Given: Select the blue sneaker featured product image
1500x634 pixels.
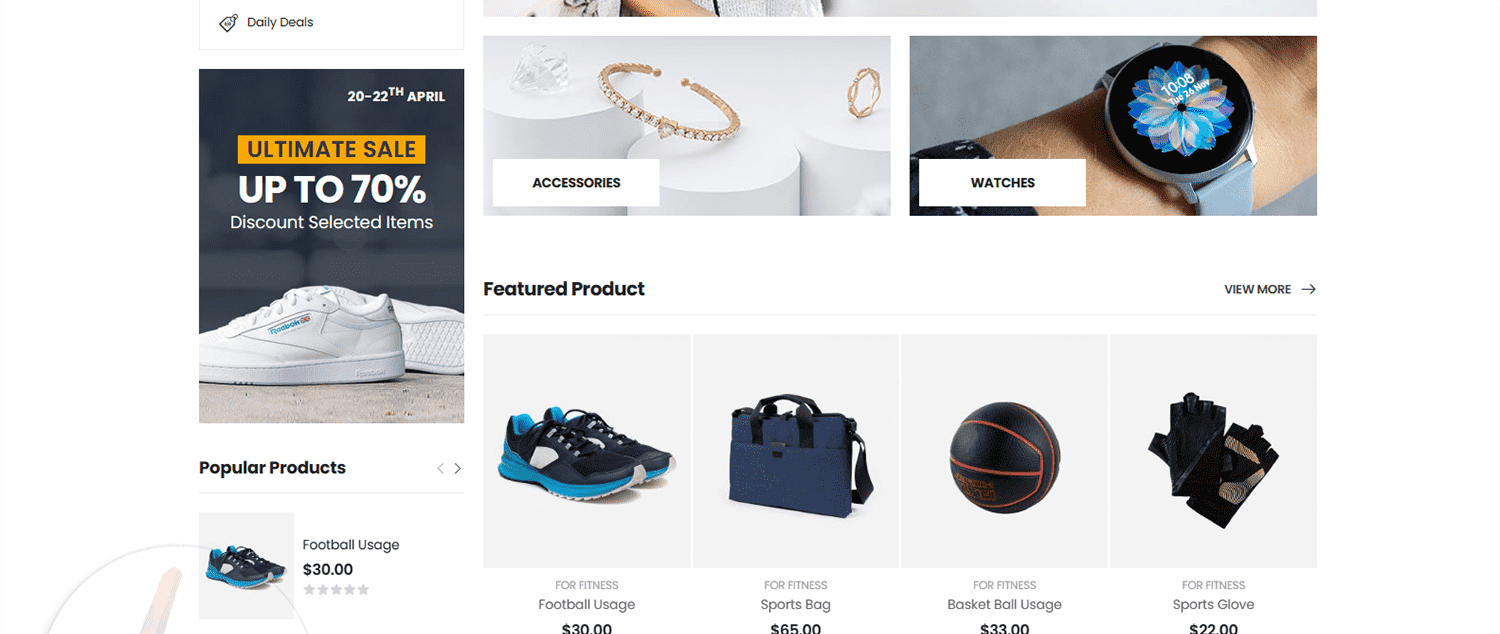Looking at the screenshot, I should 587,451.
